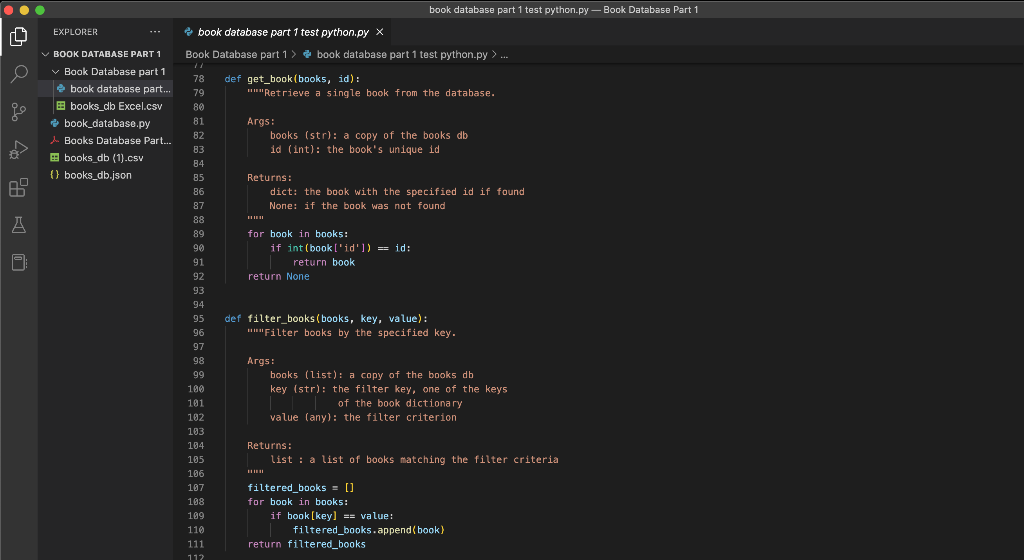Image resolution: width=1024 pixels, height=560 pixels.
Task: Click 'filtered_books.append(book)' line
Action: 368,530
